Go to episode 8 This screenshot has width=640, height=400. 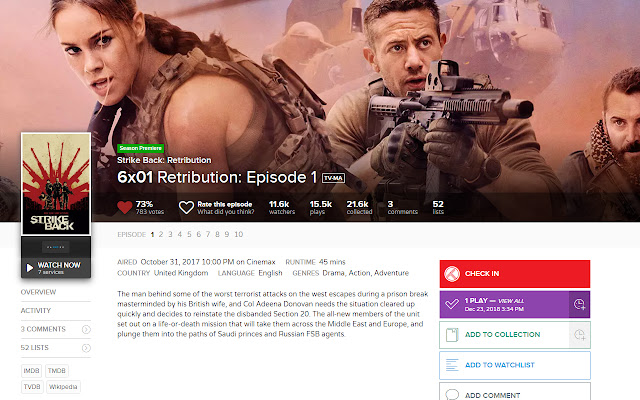pos(217,234)
